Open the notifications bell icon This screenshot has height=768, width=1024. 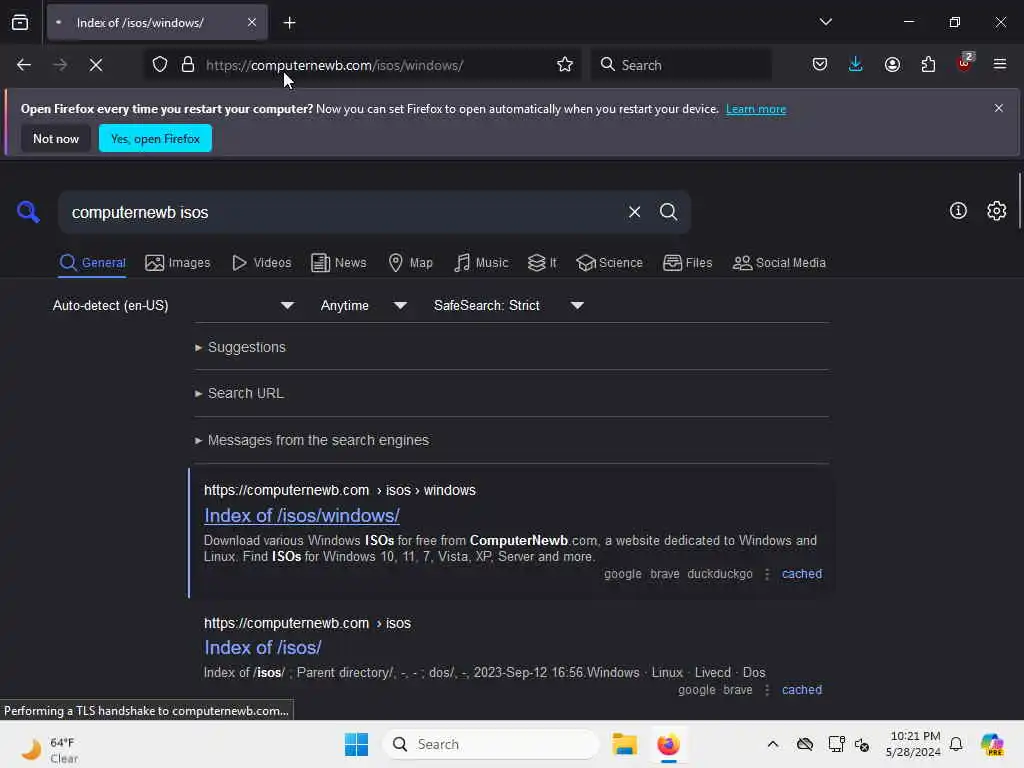click(956, 744)
